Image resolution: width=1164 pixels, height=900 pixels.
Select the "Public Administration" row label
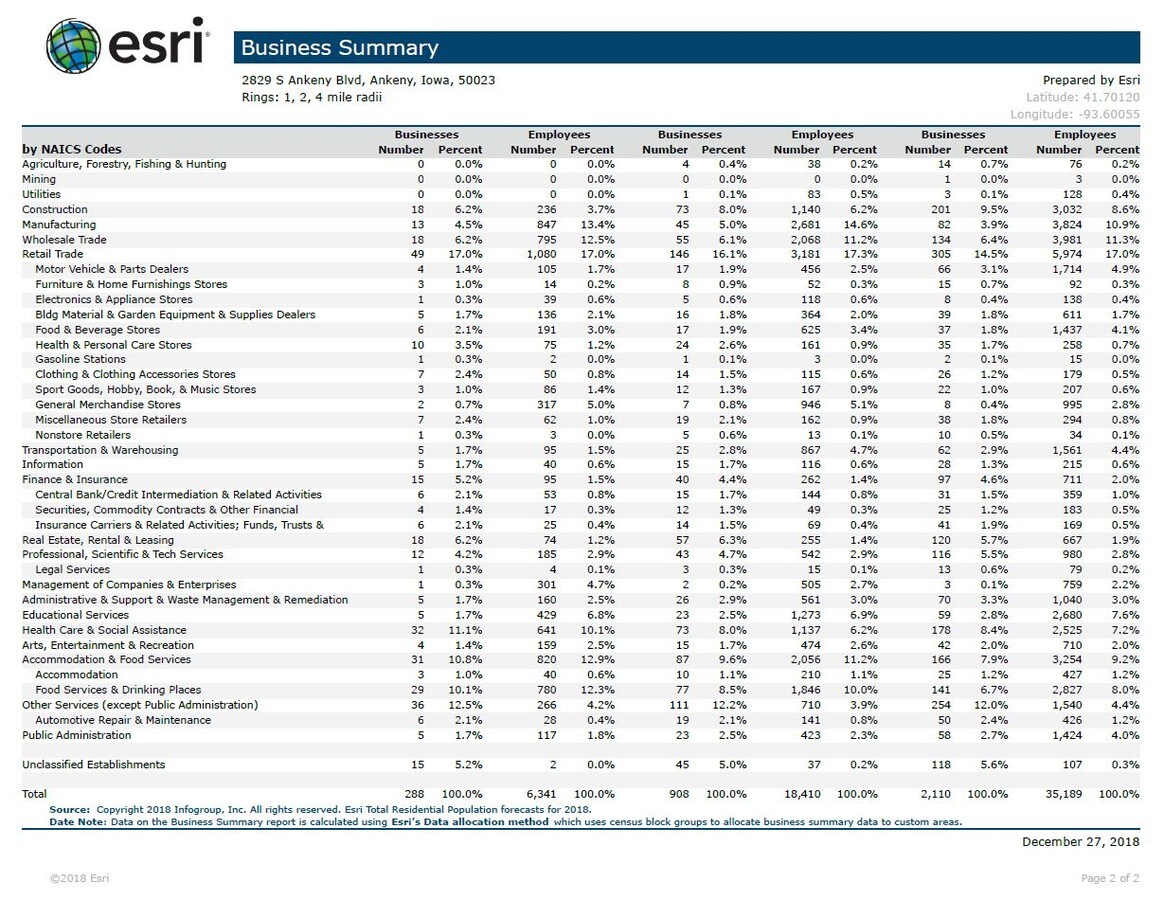click(76, 735)
